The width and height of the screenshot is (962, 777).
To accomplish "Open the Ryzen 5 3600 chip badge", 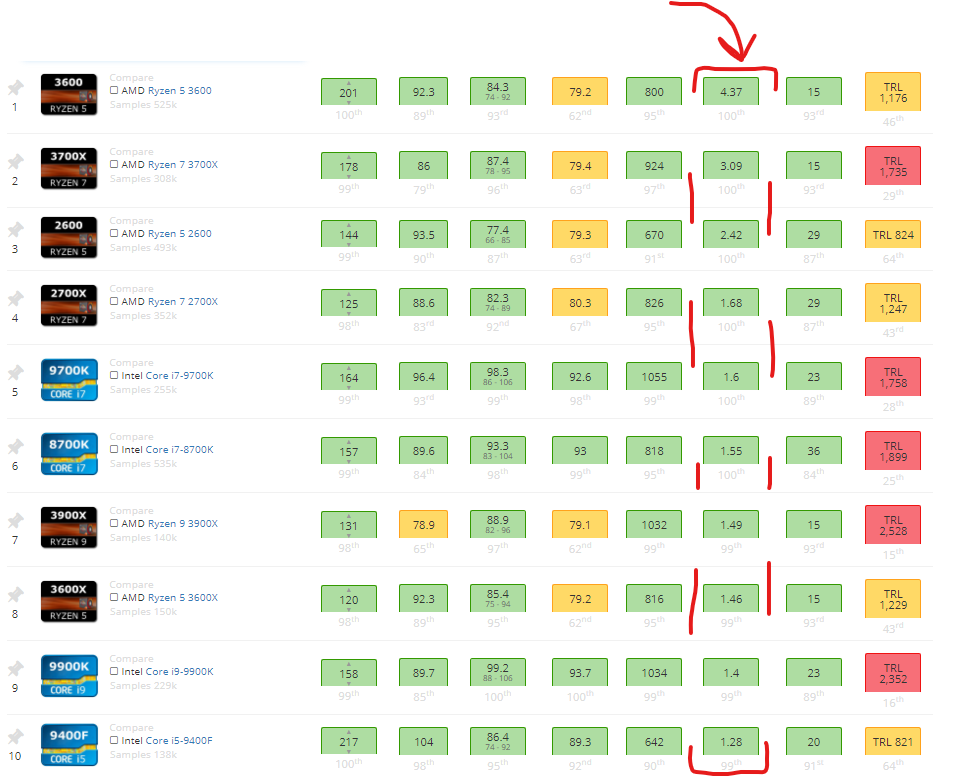I will tap(69, 95).
